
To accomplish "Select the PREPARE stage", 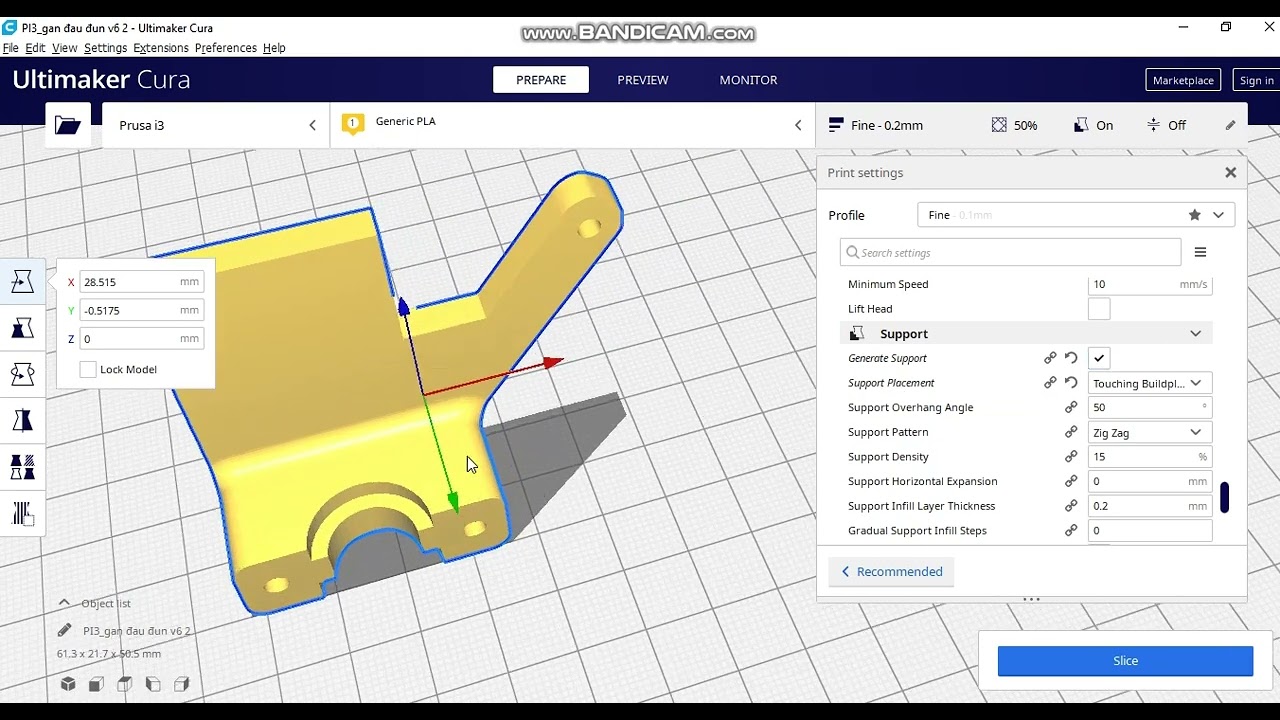I will (x=541, y=80).
